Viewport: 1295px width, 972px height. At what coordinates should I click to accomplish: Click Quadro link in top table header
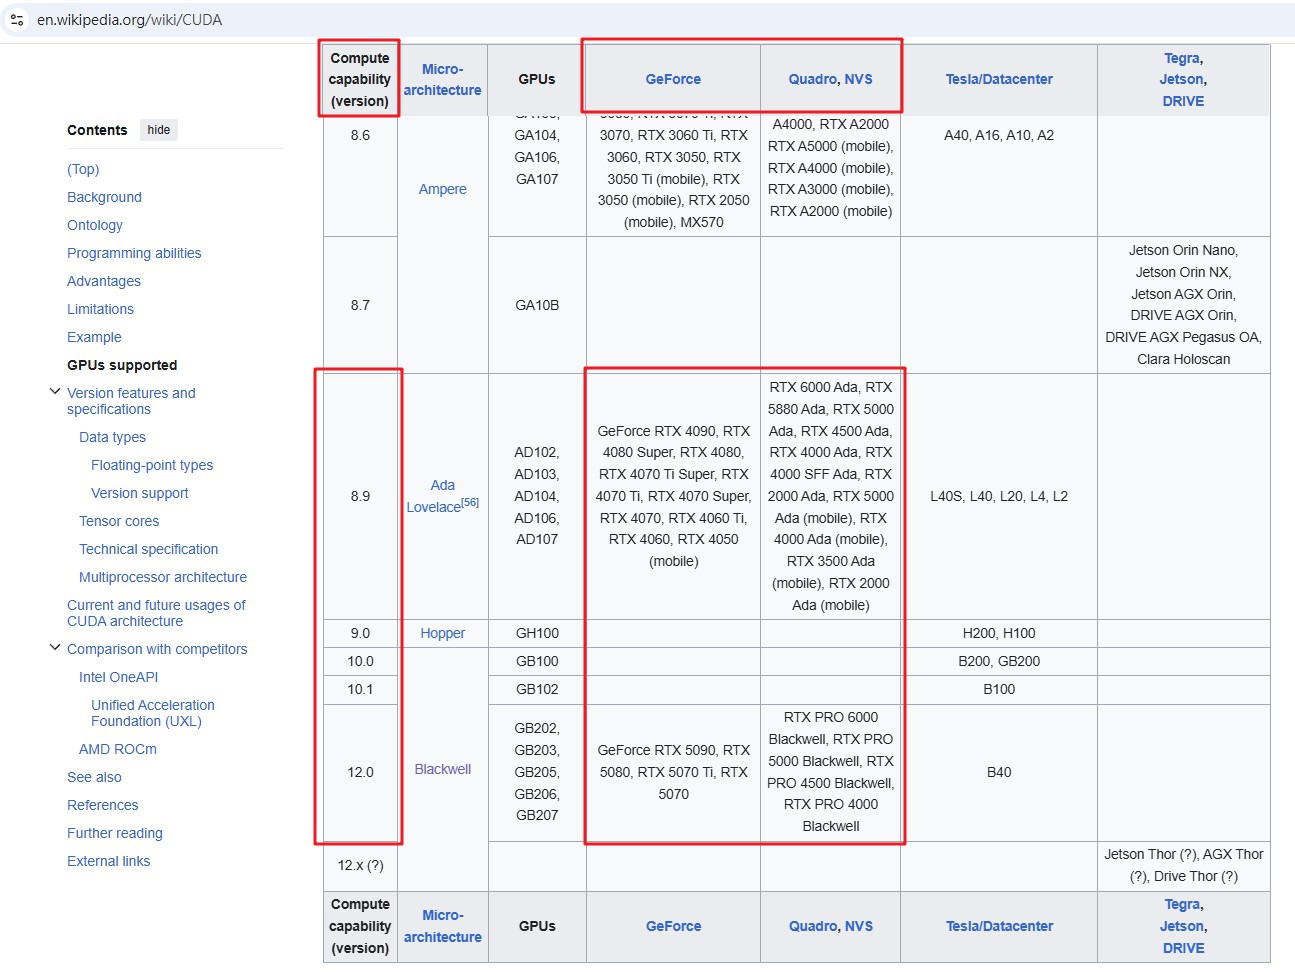(x=813, y=79)
